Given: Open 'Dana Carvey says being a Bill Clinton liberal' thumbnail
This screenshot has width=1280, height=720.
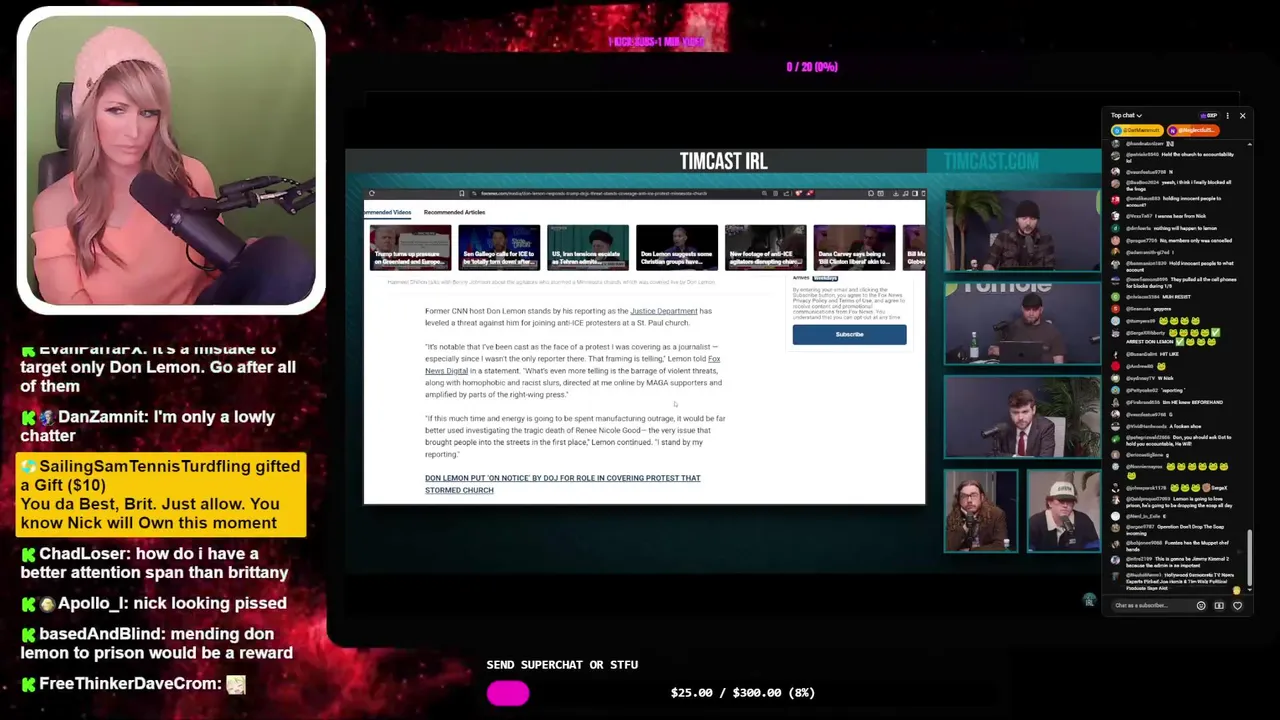Looking at the screenshot, I should (x=855, y=247).
